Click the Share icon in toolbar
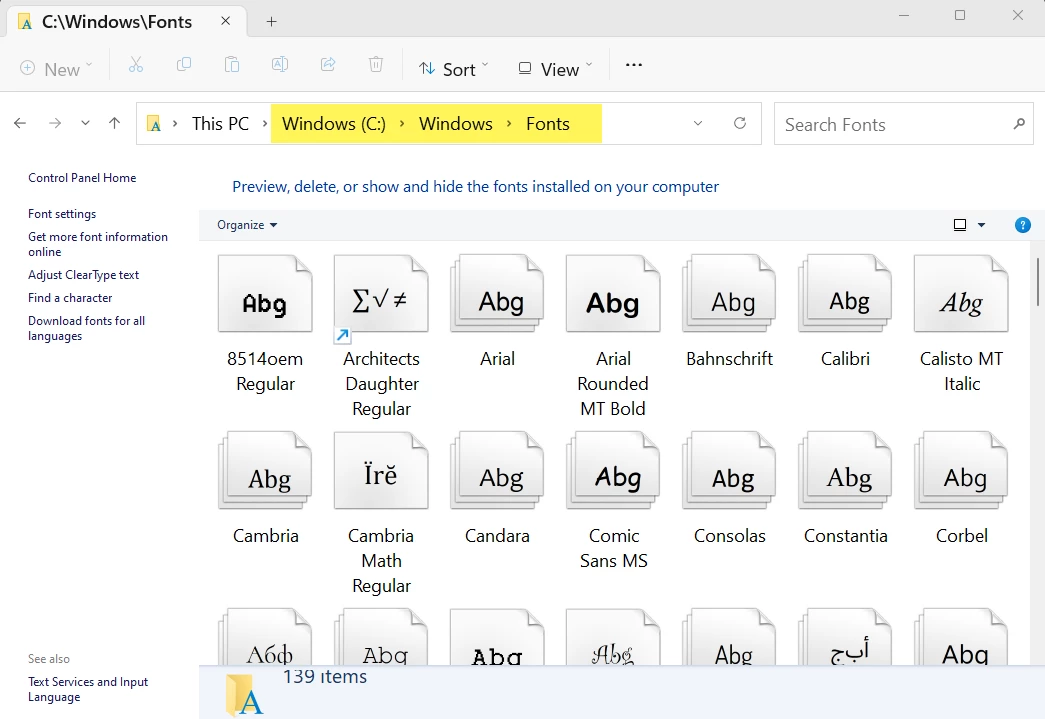Screen dimensions: 1045x719 [x=328, y=65]
